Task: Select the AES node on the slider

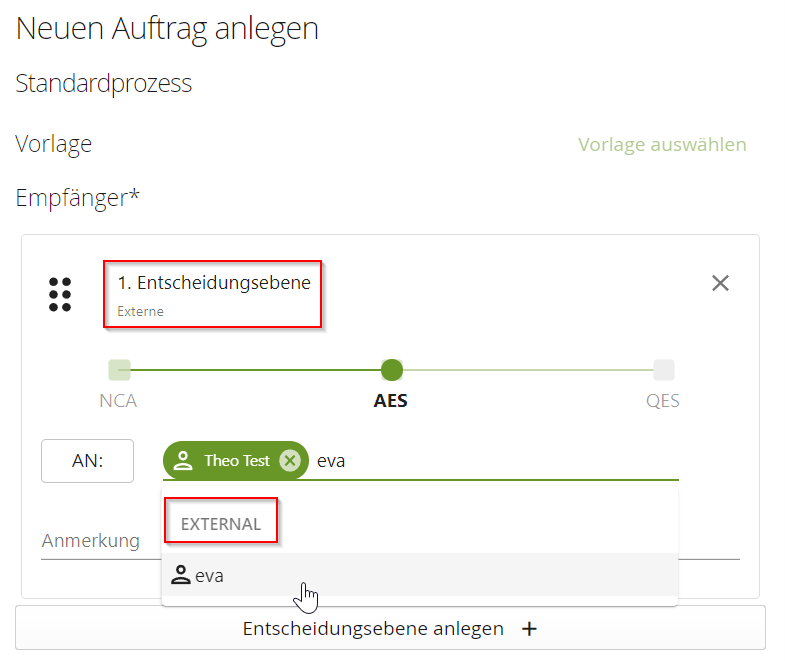Action: pos(392,370)
